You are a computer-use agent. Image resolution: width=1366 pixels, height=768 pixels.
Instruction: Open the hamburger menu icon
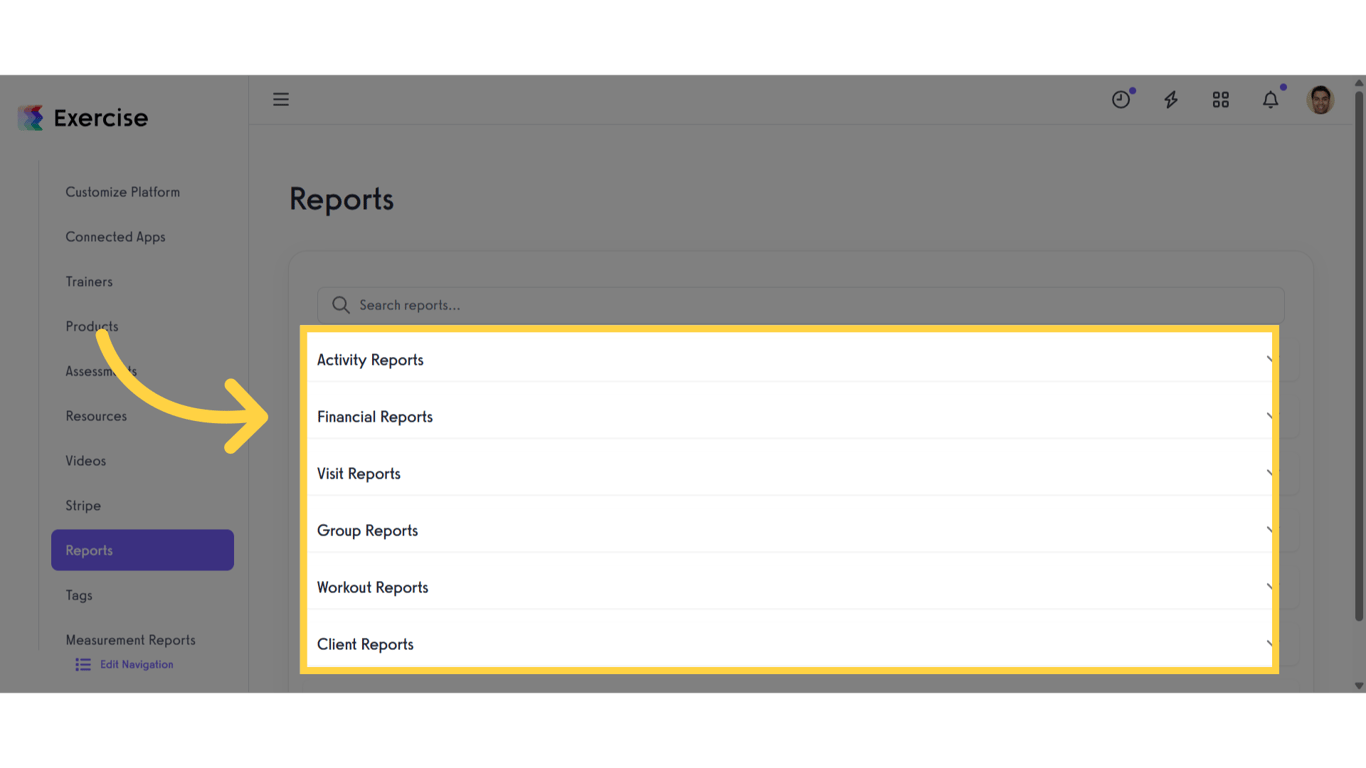281,99
